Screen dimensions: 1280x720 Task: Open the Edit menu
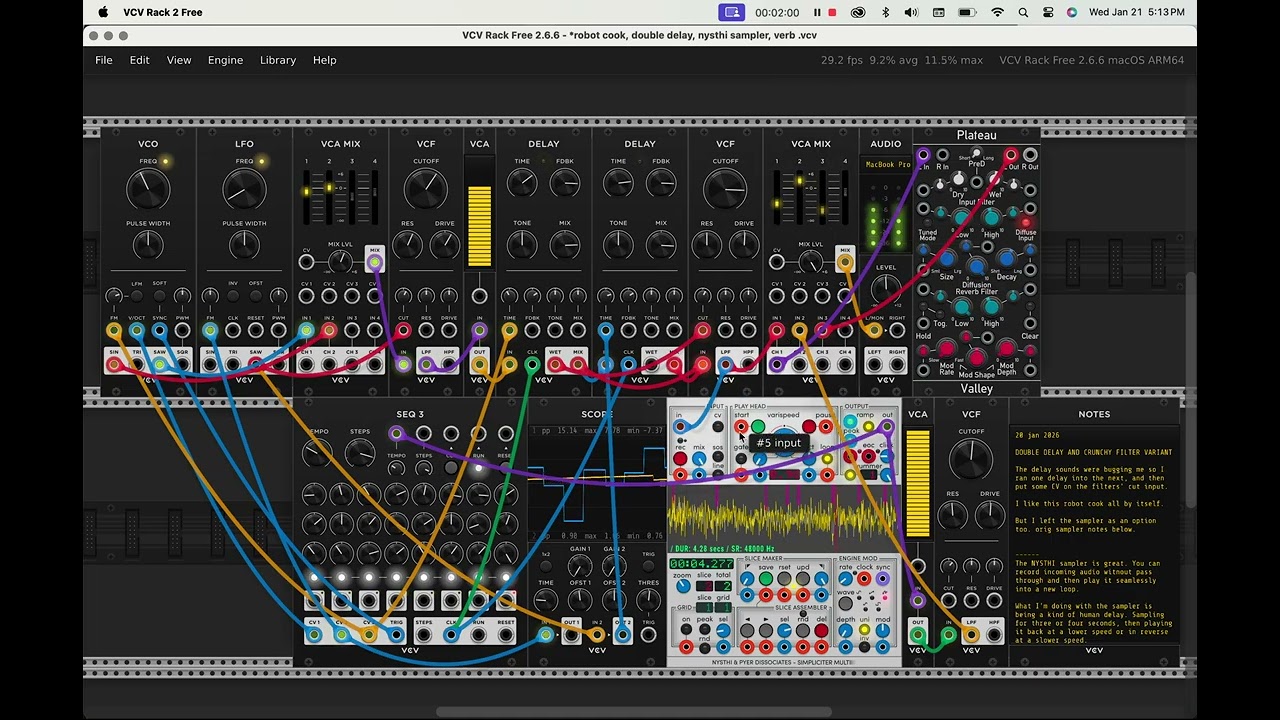pos(139,60)
